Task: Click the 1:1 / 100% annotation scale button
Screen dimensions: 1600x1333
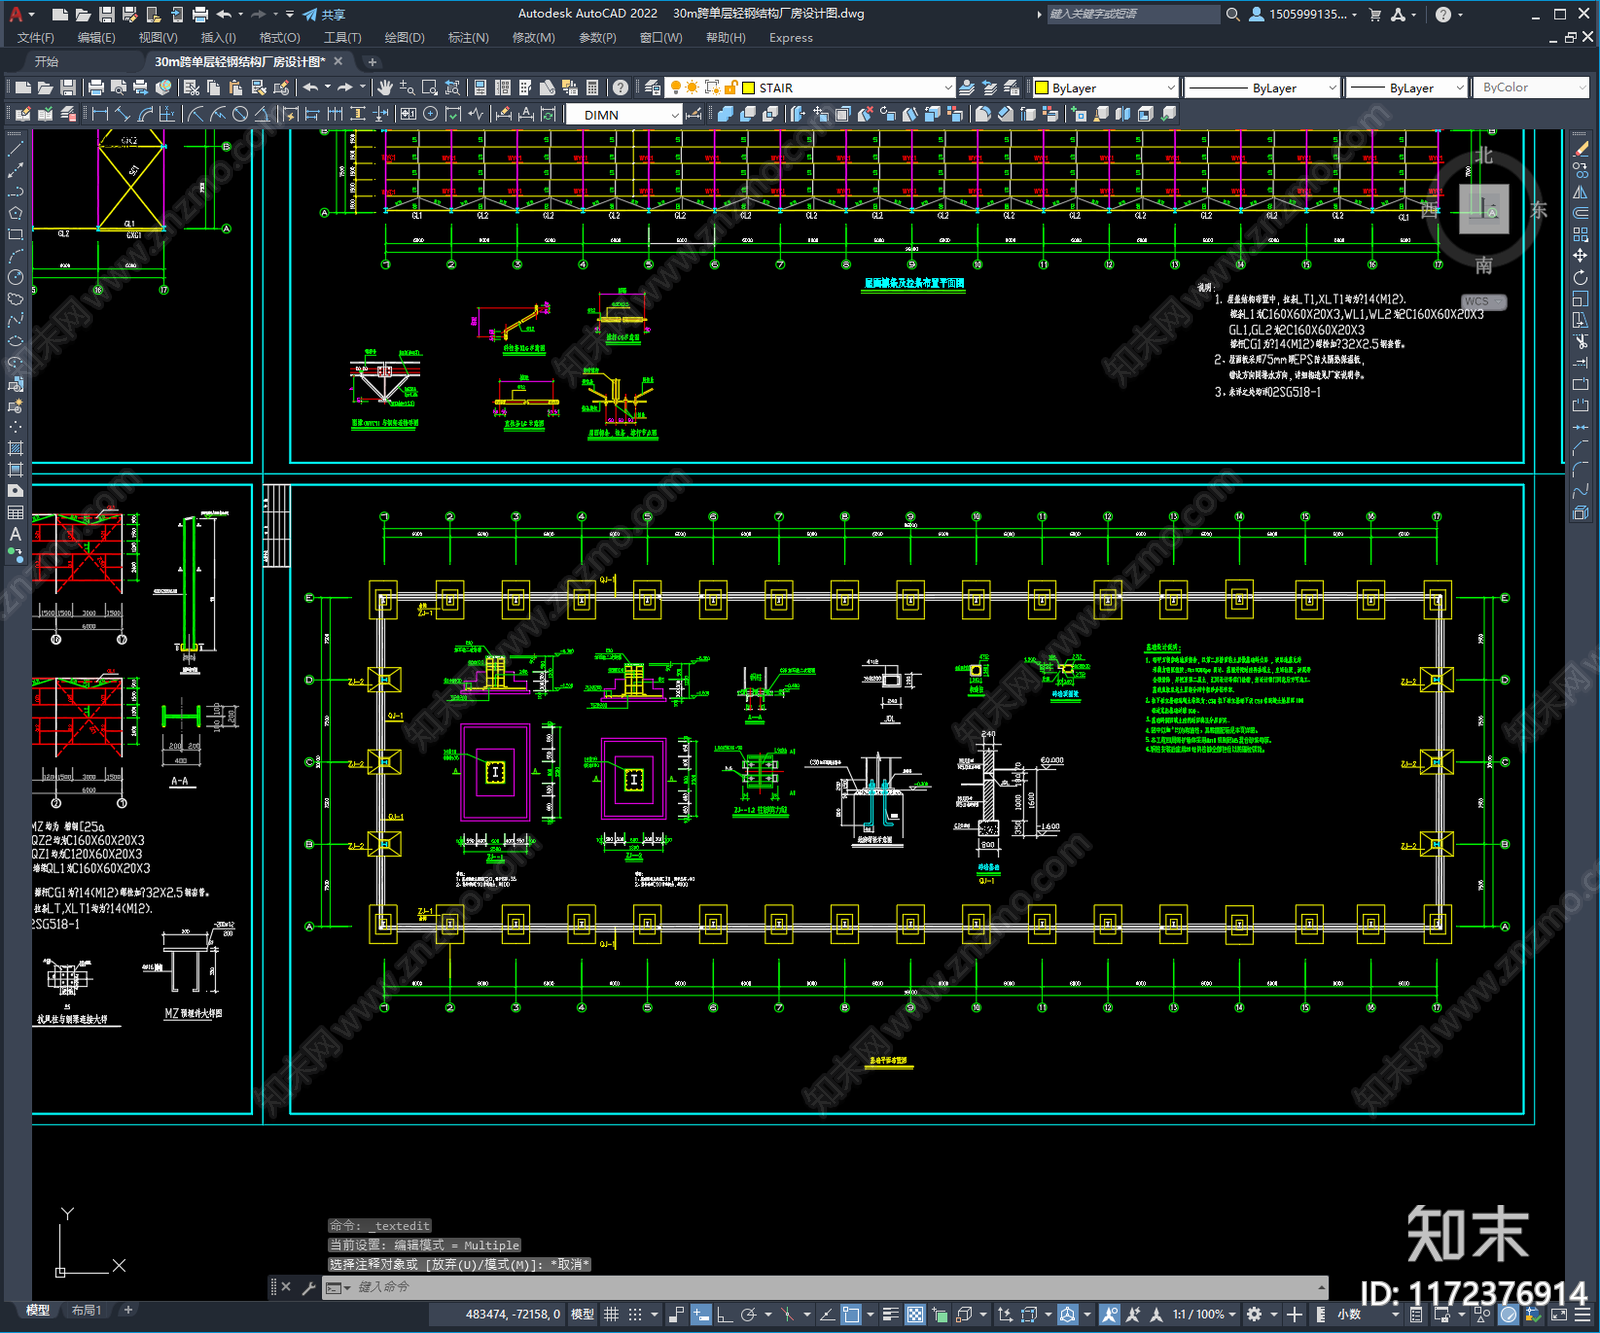Action: tap(1203, 1314)
